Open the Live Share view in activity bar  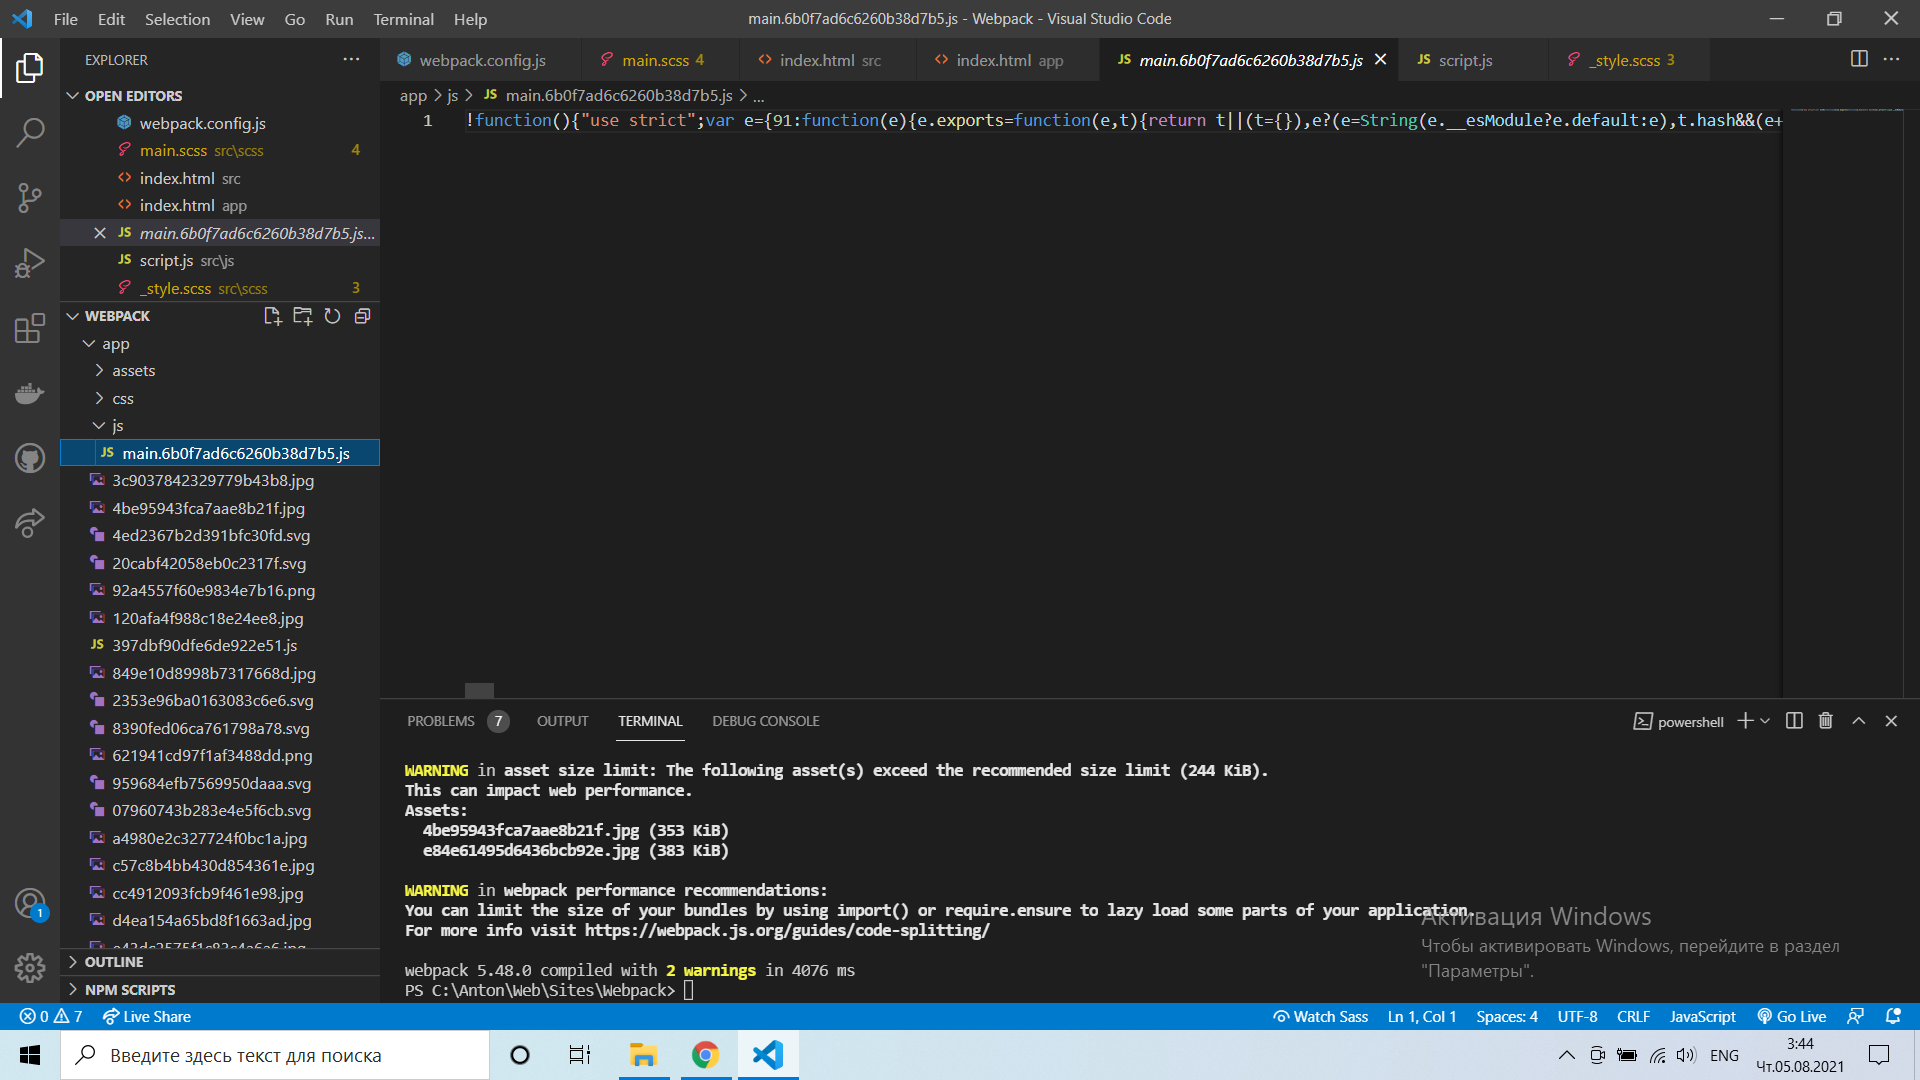(30, 523)
